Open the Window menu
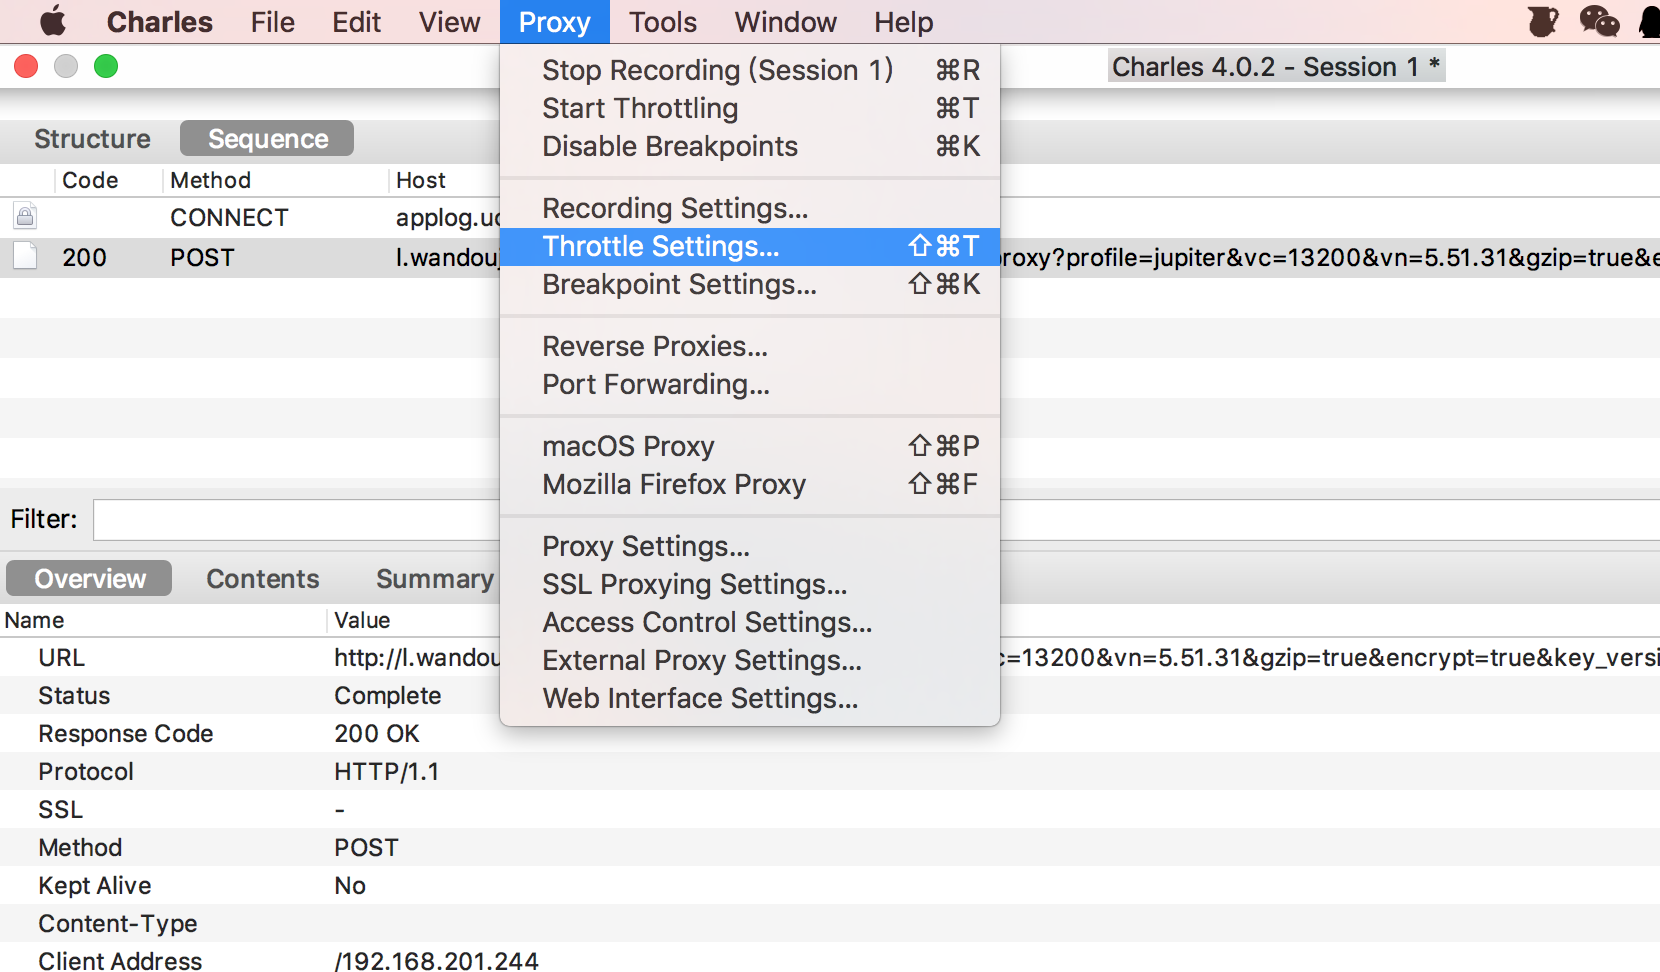 click(x=786, y=22)
